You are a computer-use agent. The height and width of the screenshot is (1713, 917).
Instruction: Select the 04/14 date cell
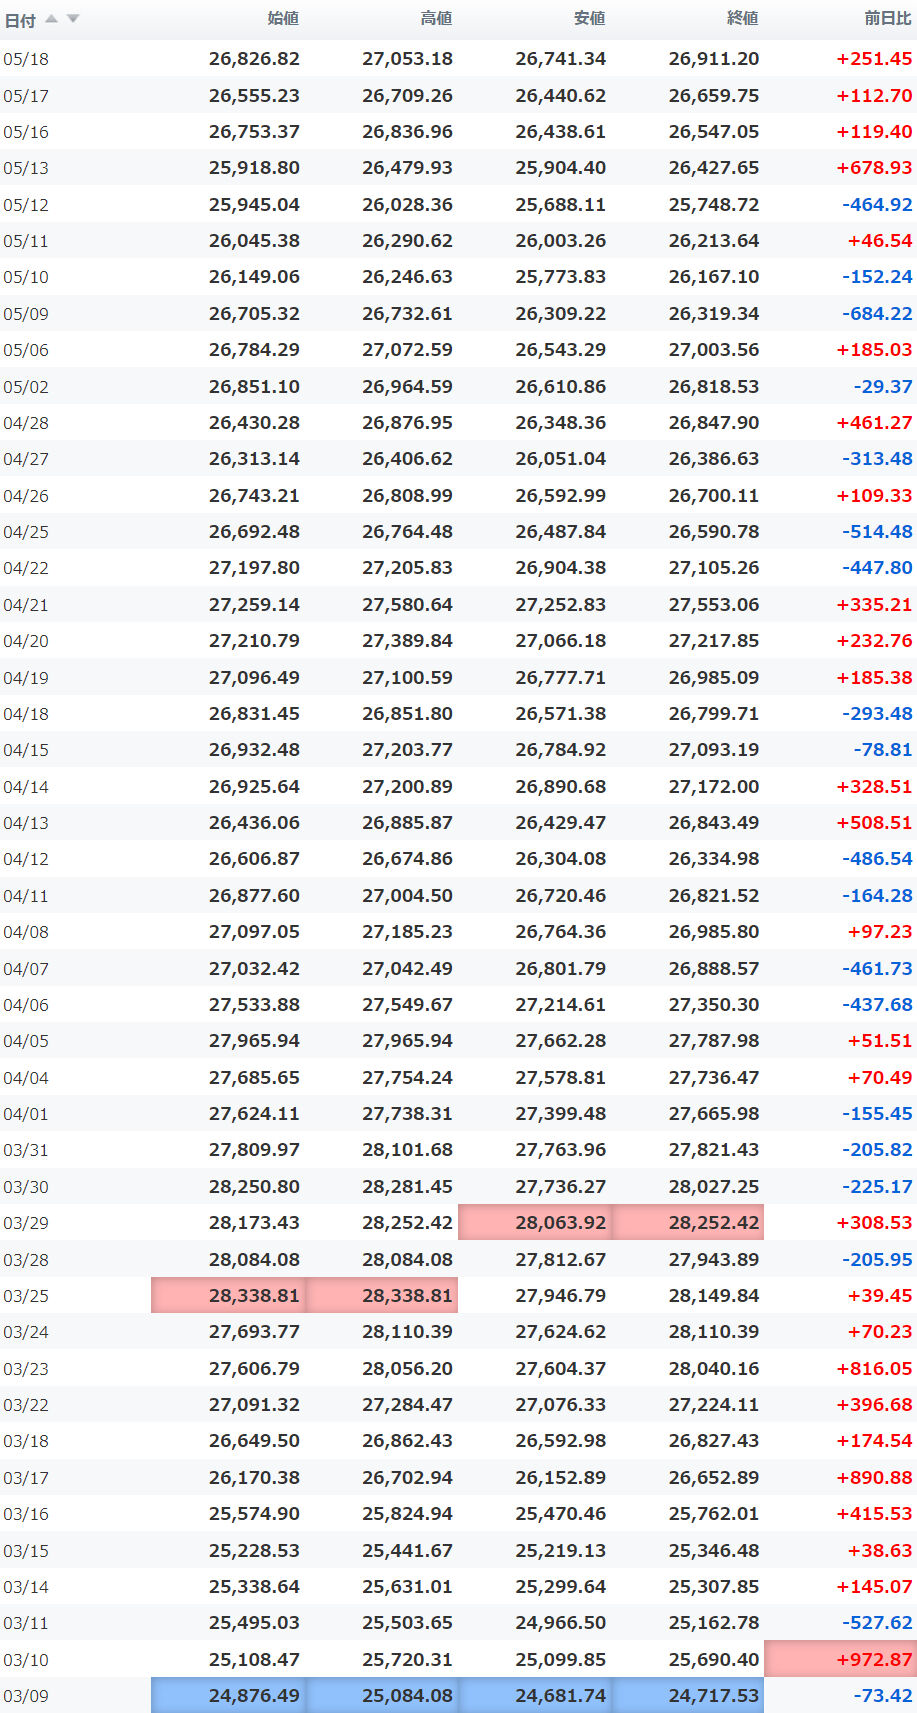coord(26,787)
